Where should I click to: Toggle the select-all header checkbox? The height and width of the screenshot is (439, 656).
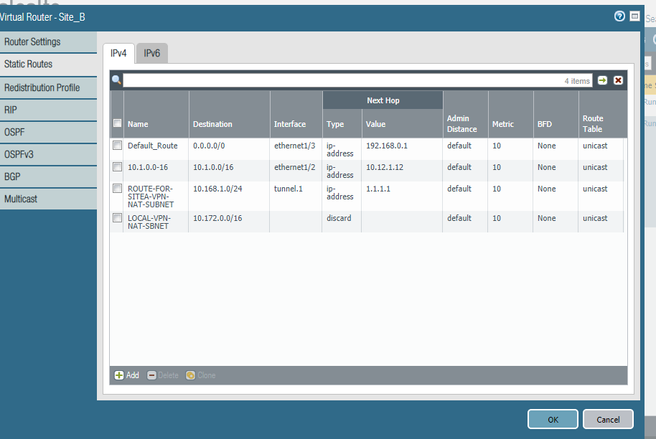pyautogui.click(x=117, y=123)
